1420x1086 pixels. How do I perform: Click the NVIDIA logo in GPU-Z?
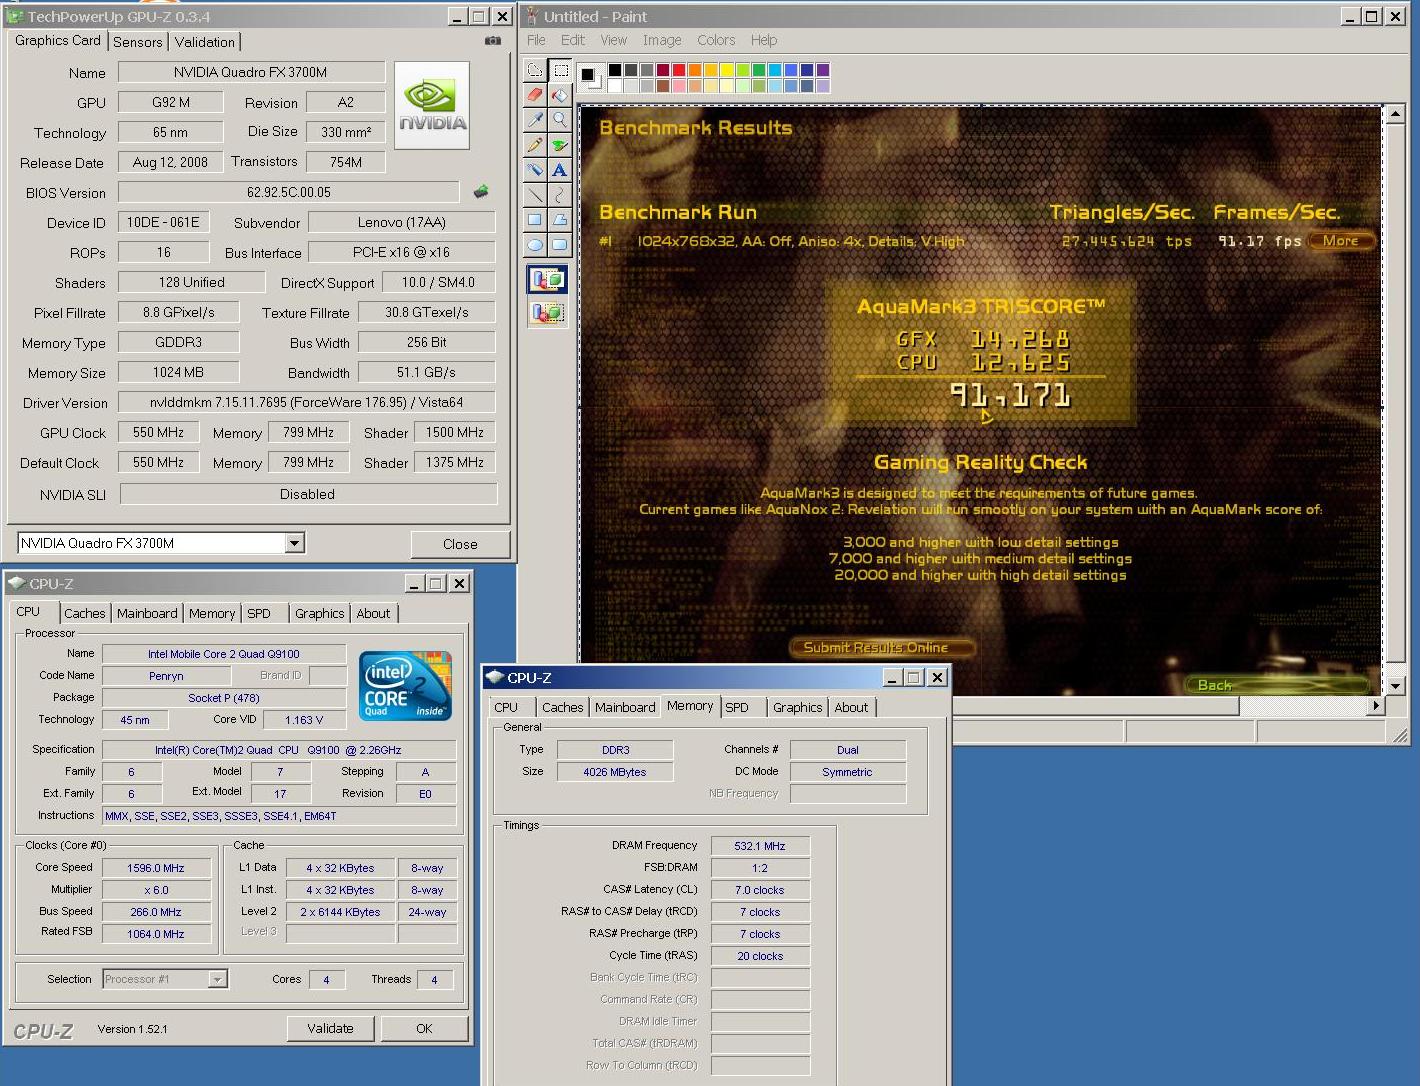tap(432, 105)
